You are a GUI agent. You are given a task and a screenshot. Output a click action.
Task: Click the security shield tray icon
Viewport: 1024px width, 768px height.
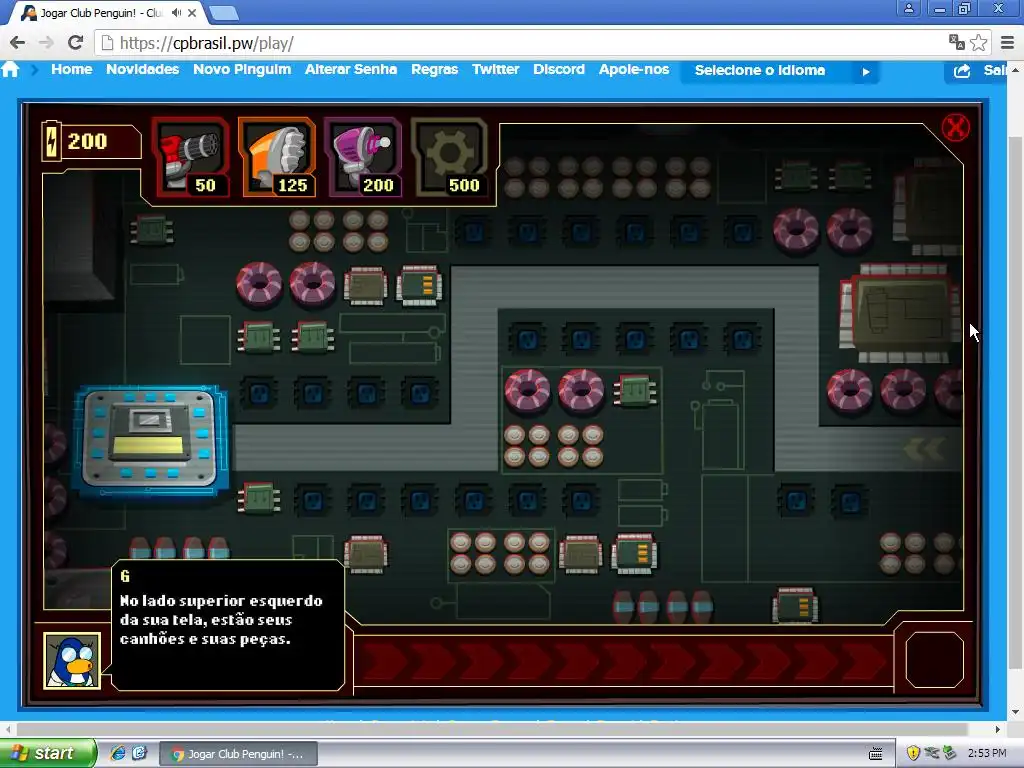[913, 753]
